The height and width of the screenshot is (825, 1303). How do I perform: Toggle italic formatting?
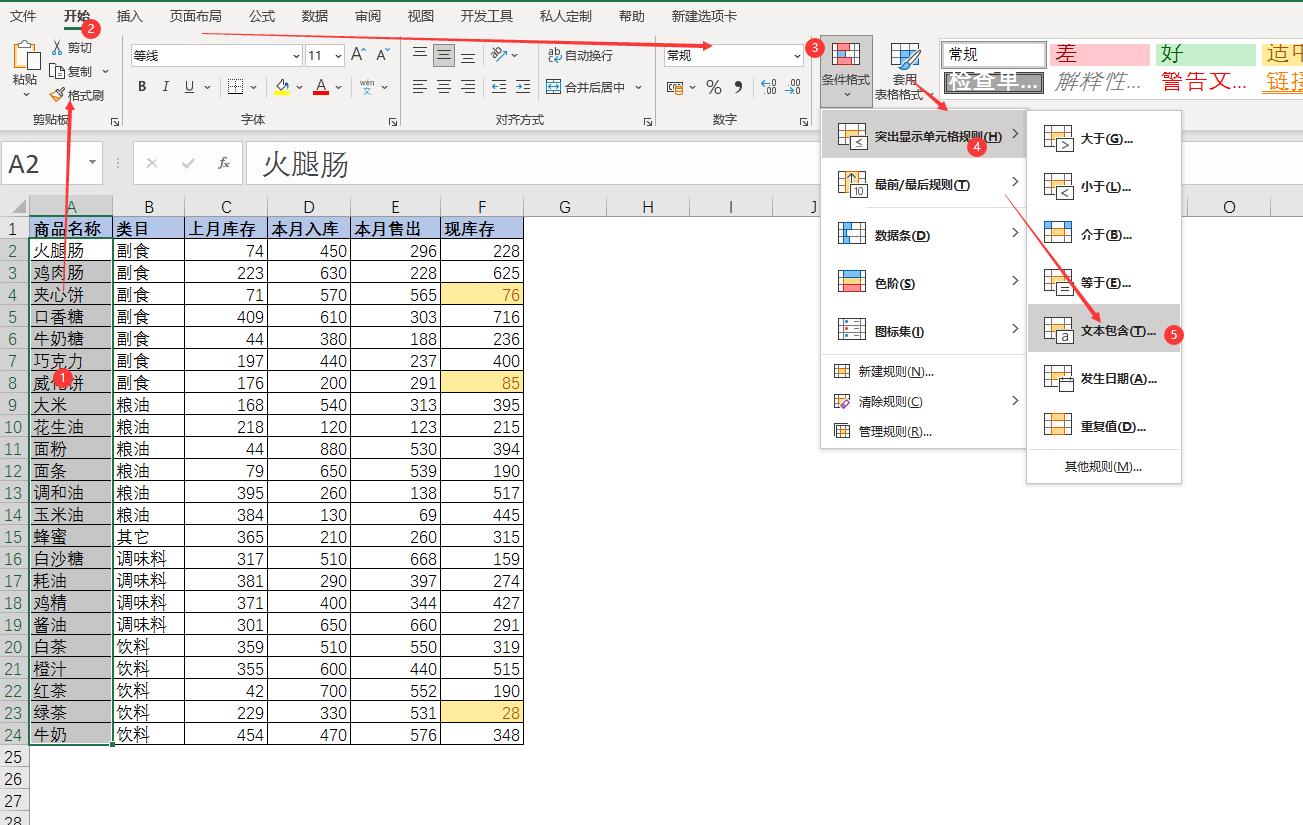click(x=166, y=87)
